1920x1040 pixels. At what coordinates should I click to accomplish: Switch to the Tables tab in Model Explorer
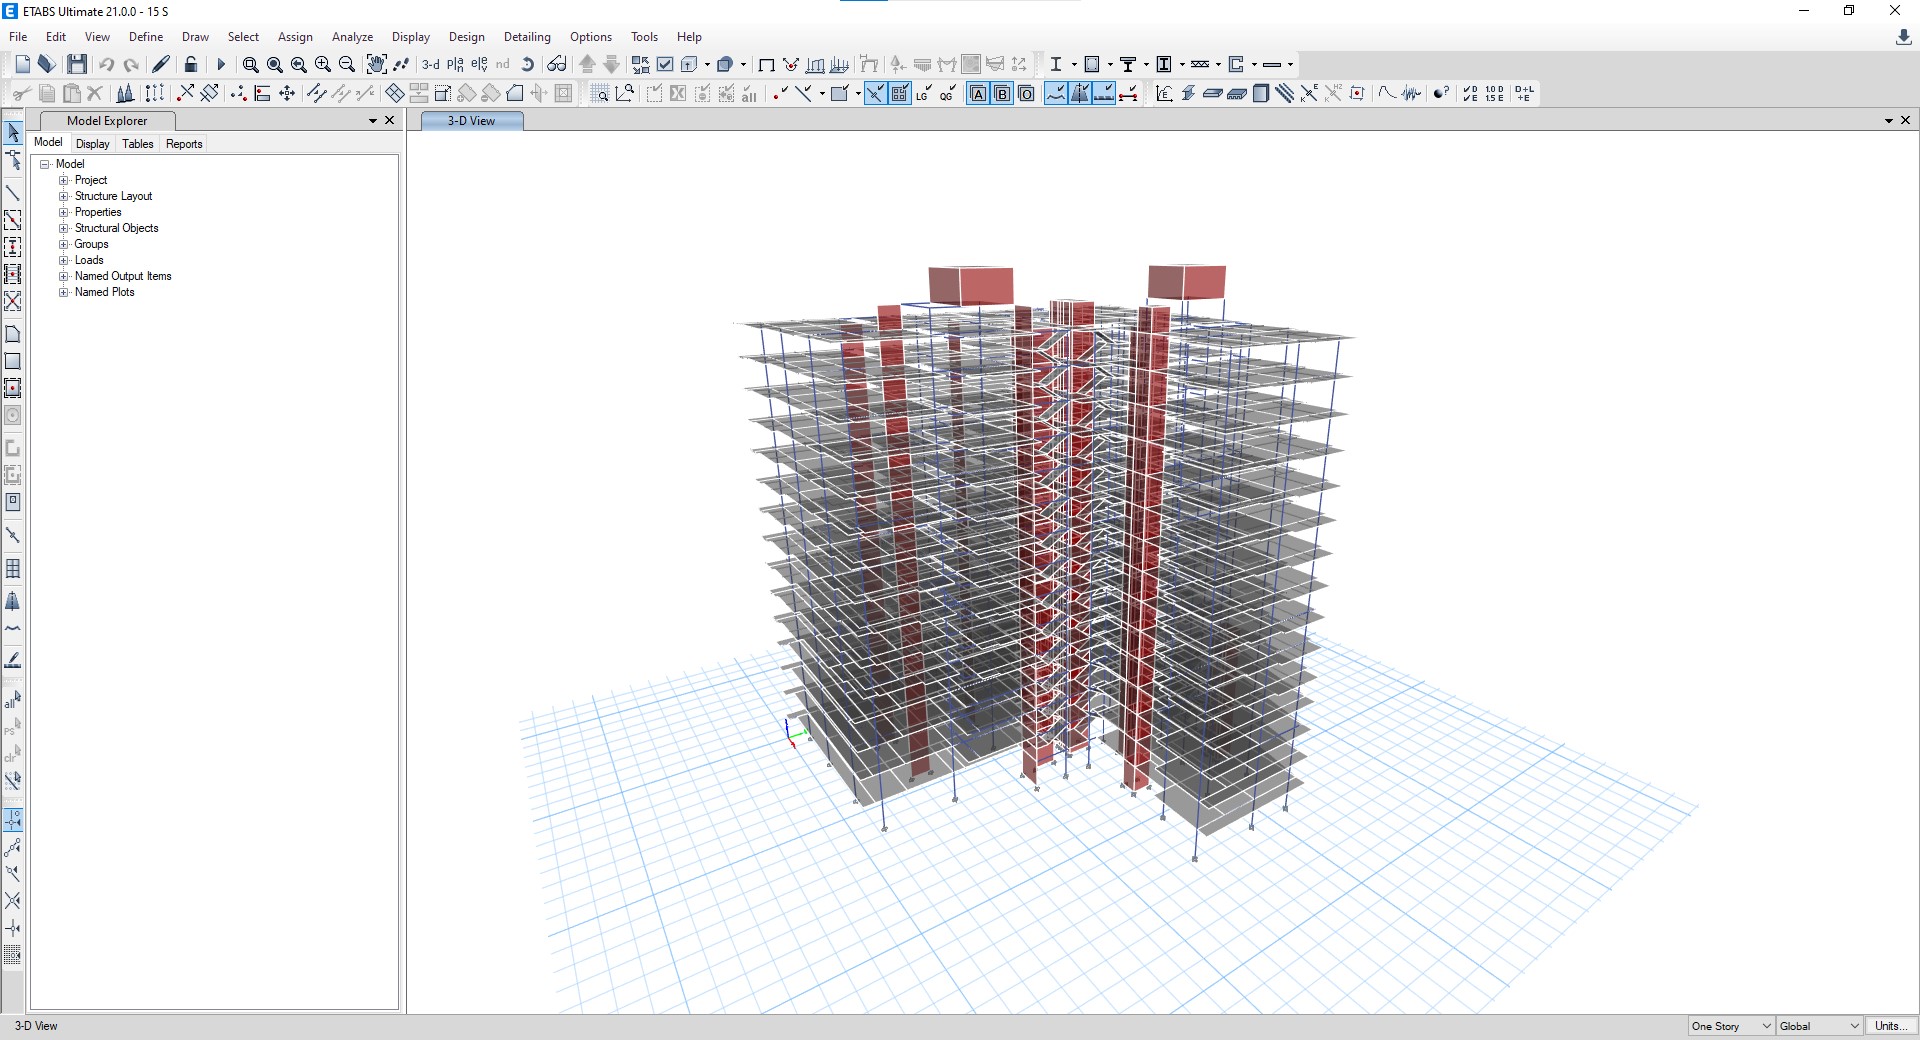point(138,144)
